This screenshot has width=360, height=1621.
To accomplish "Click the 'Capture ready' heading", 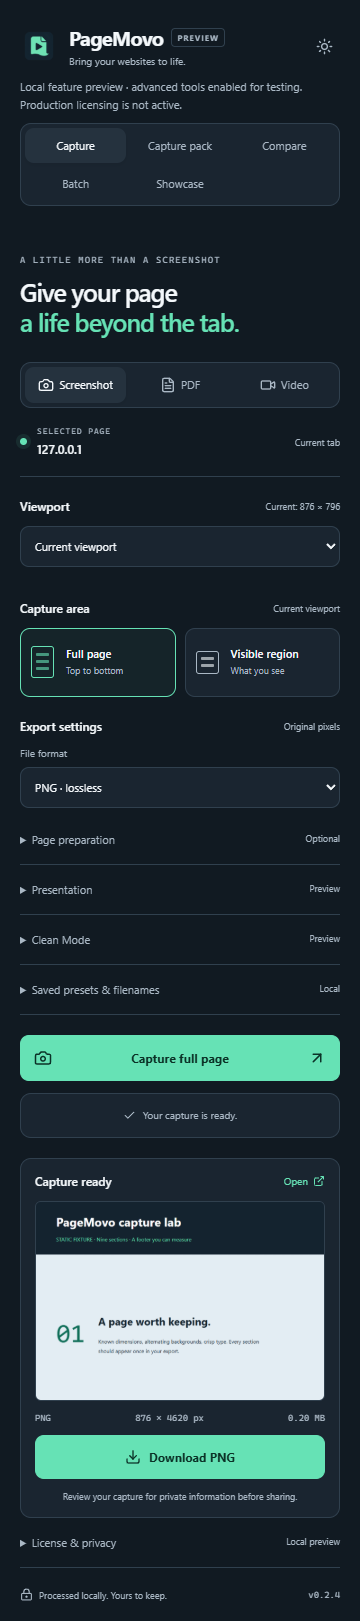I will pos(73,1181).
